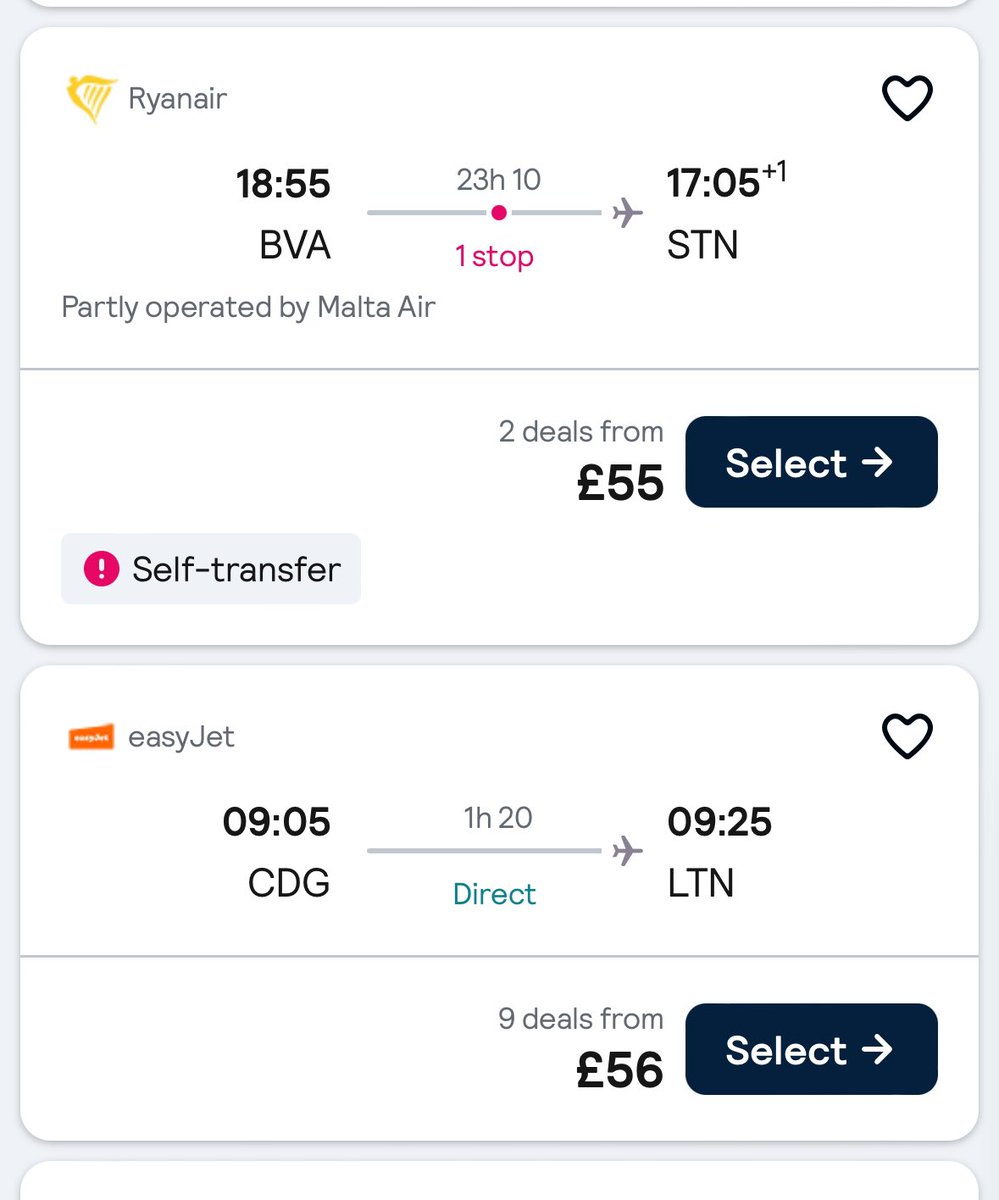
Task: Tap the '9 deals from' price text
Action: pos(581,1019)
